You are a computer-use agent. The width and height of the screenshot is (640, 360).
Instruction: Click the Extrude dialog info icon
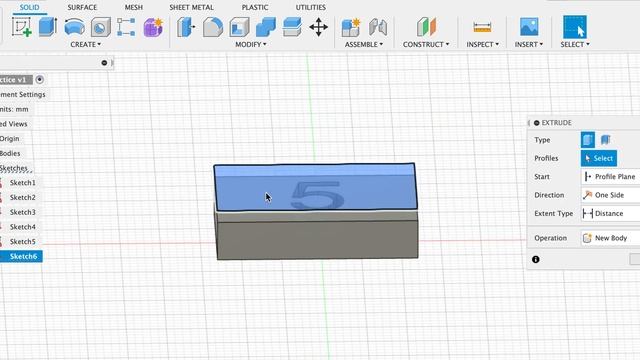click(x=536, y=259)
